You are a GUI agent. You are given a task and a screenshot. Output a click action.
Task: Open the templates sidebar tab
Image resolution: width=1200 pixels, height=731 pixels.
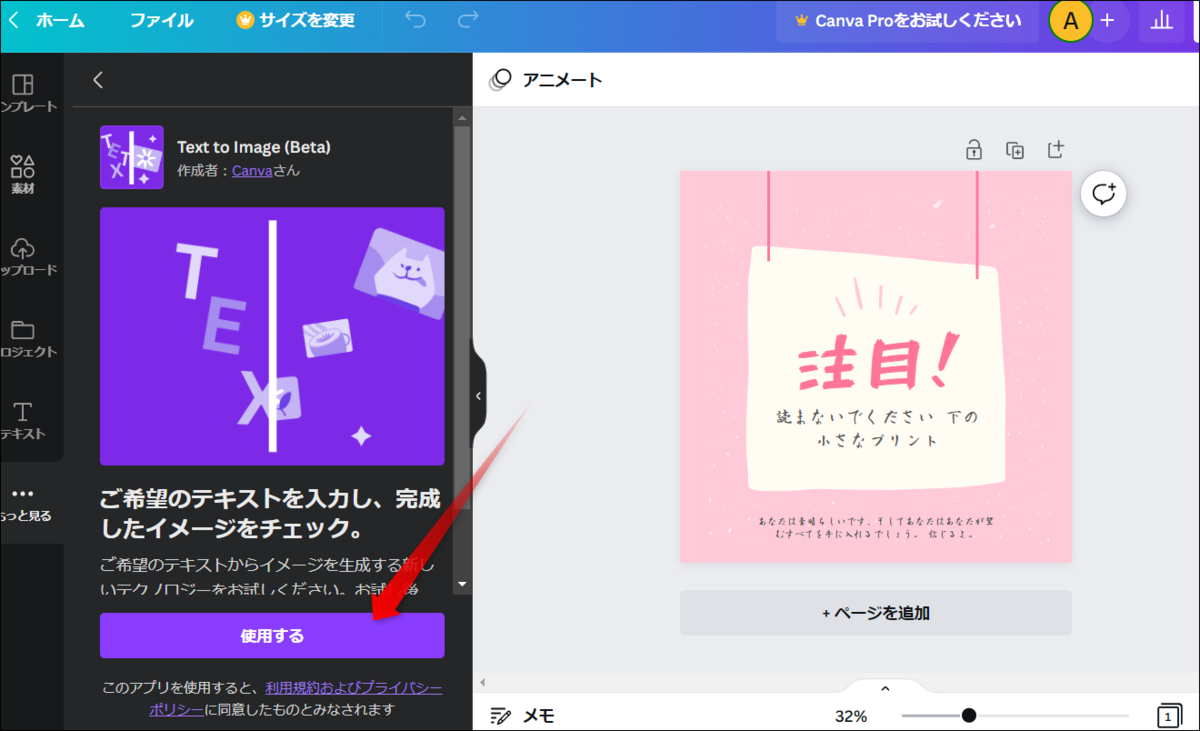[x=23, y=93]
